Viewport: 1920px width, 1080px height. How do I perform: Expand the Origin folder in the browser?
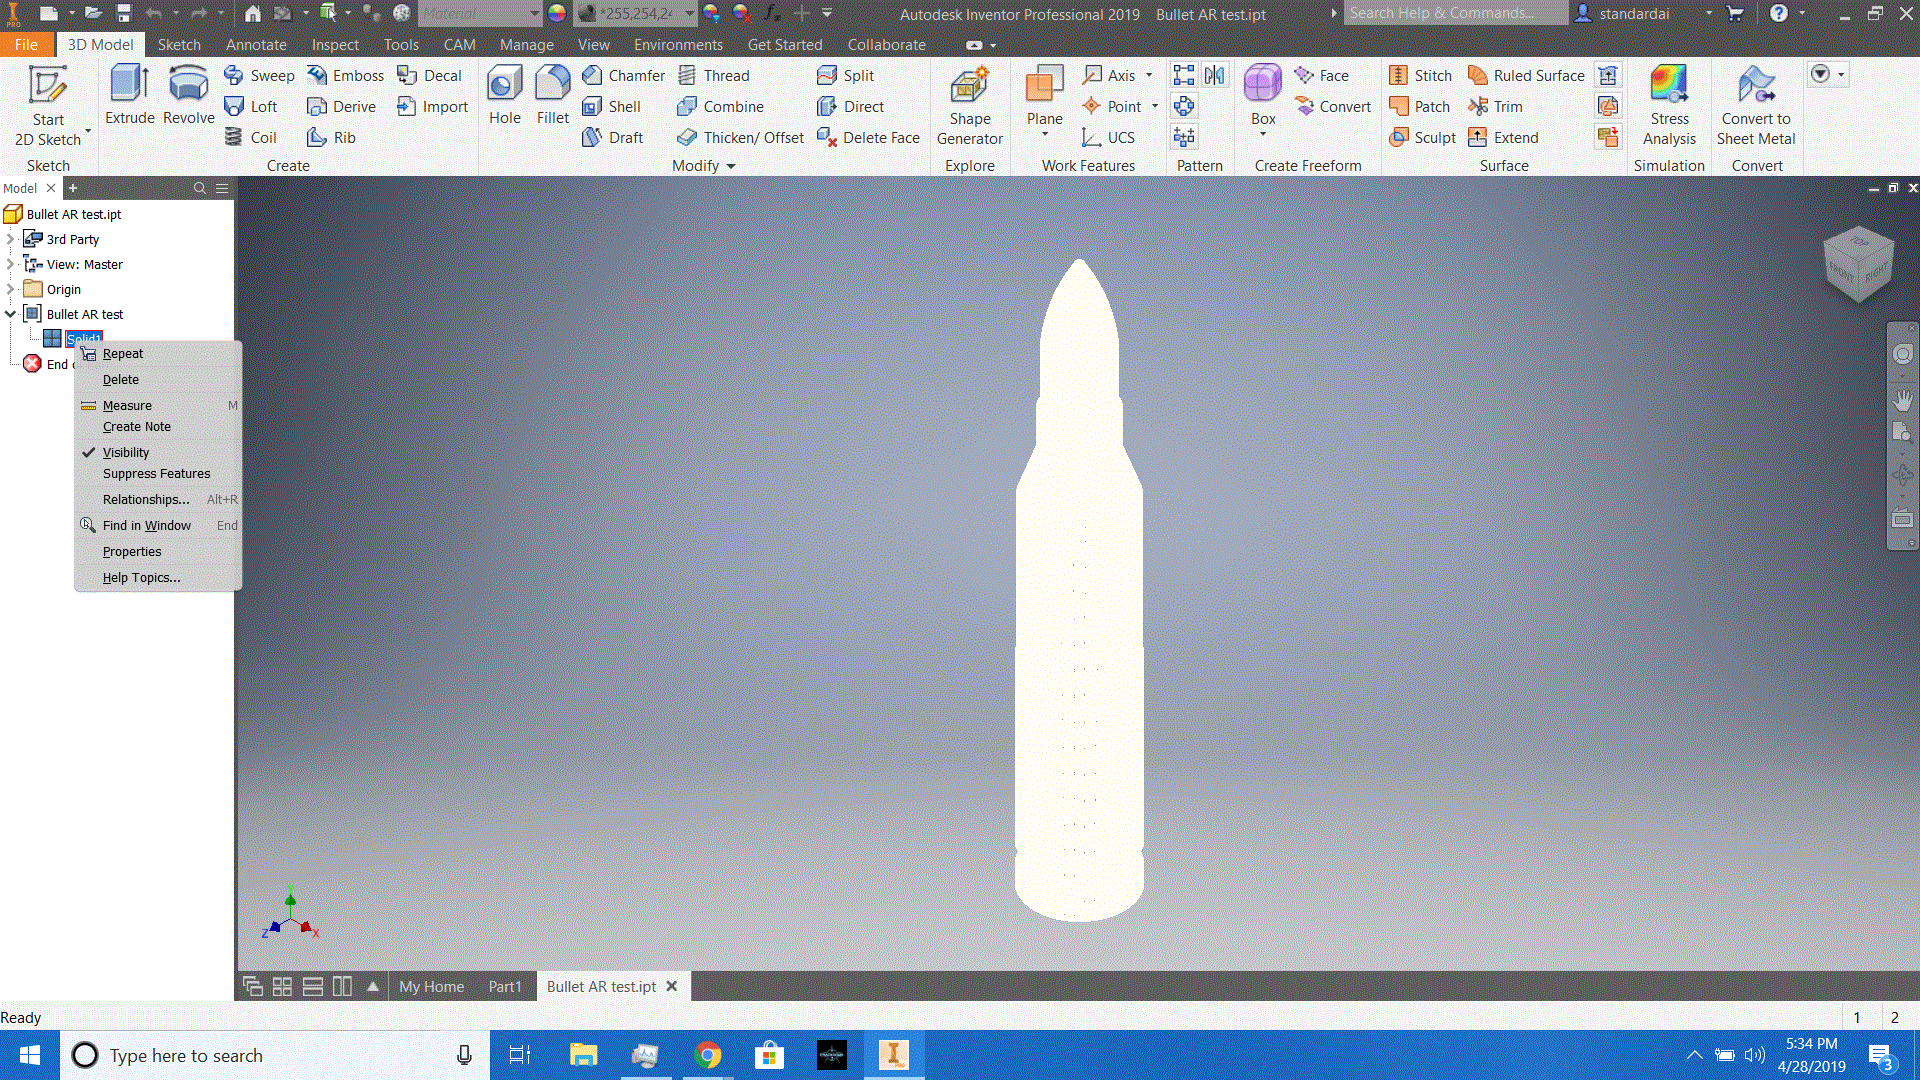point(12,289)
